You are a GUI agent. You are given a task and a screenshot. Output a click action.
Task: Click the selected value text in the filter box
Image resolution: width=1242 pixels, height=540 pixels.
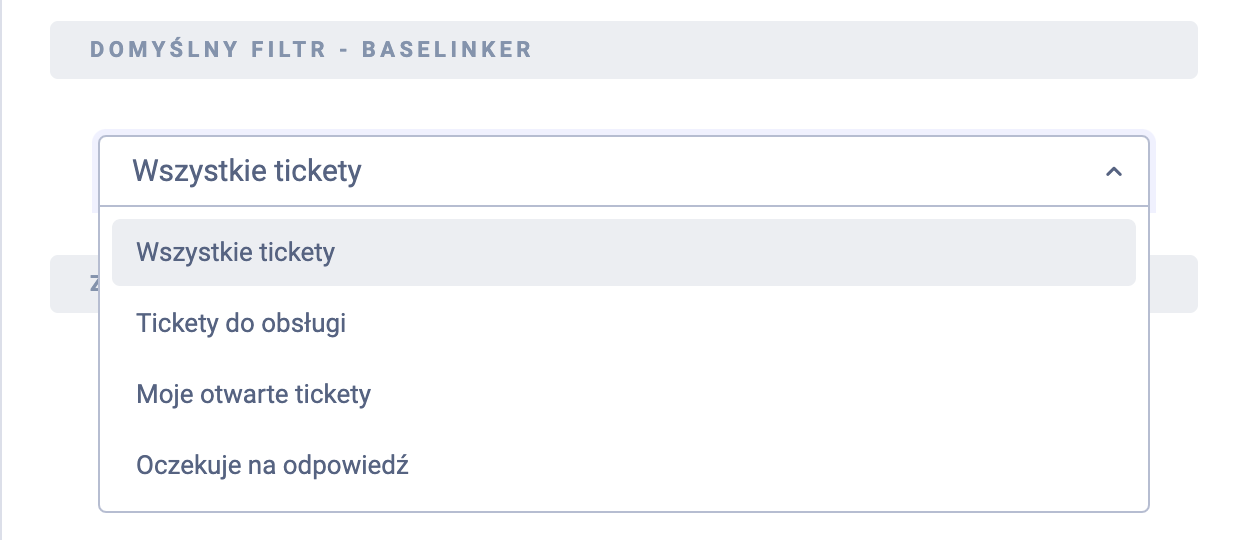coord(247,172)
